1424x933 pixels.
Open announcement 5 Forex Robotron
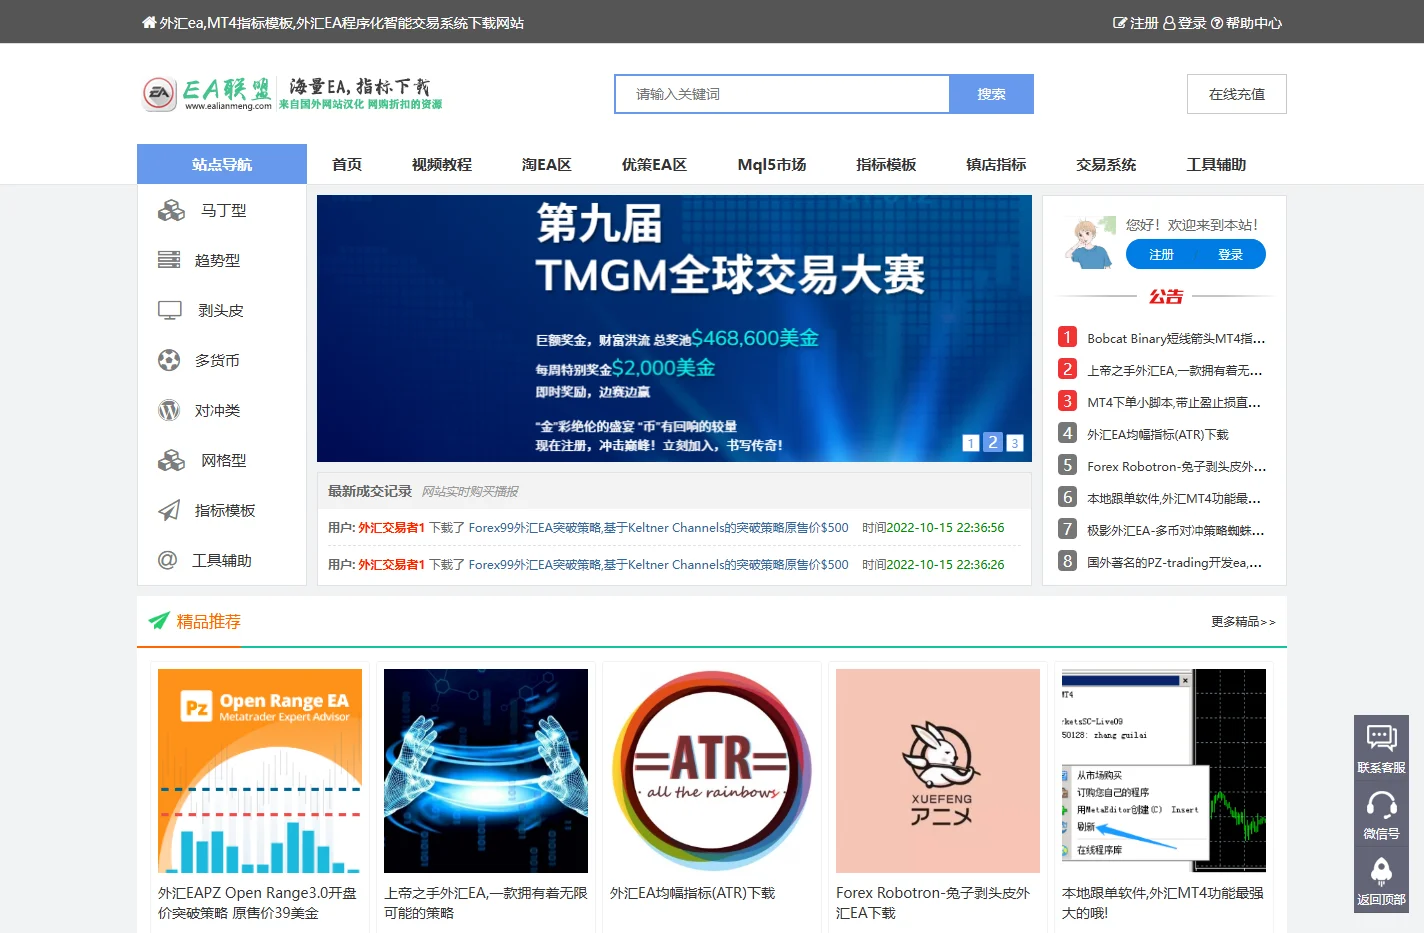1177,466
